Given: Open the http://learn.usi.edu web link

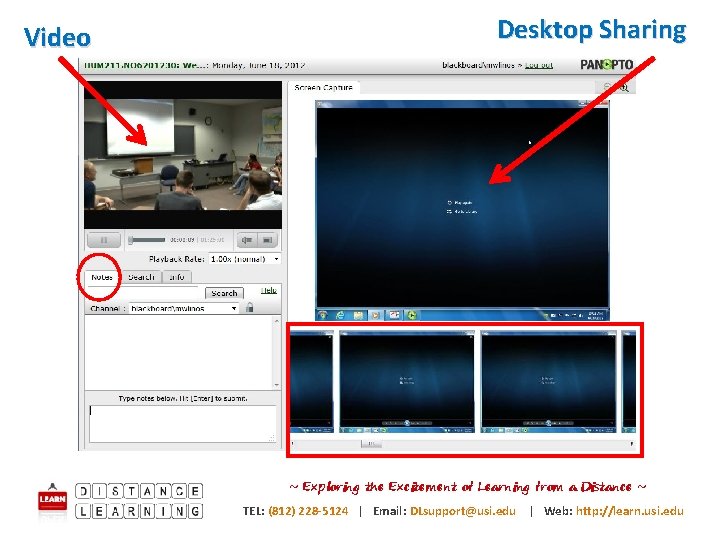Looking at the screenshot, I should pyautogui.click(x=630, y=511).
